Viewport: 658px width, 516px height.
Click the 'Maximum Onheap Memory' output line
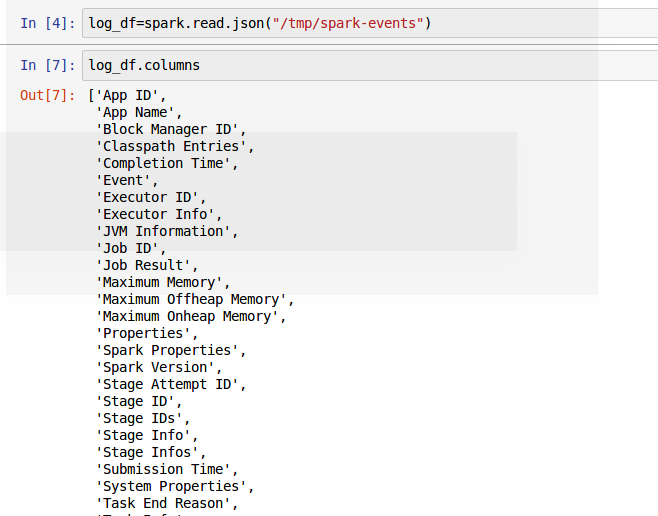[x=191, y=316]
